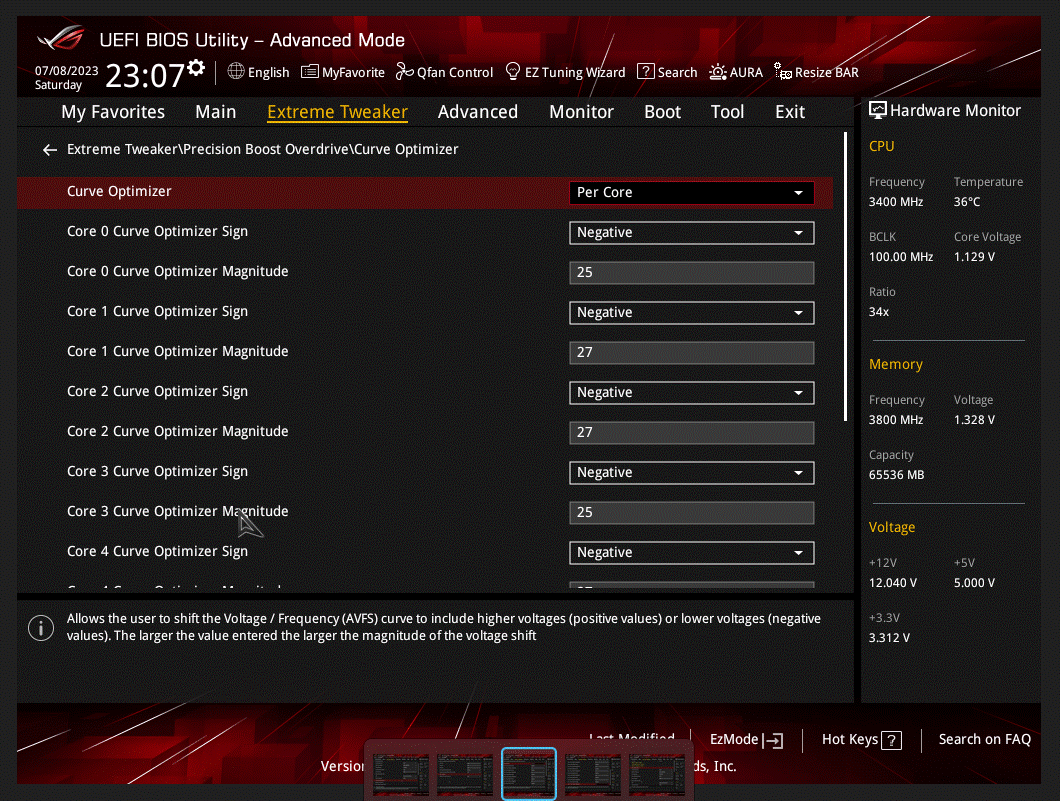Click the Last Modified label
The image size is (1060, 801).
[631, 737]
